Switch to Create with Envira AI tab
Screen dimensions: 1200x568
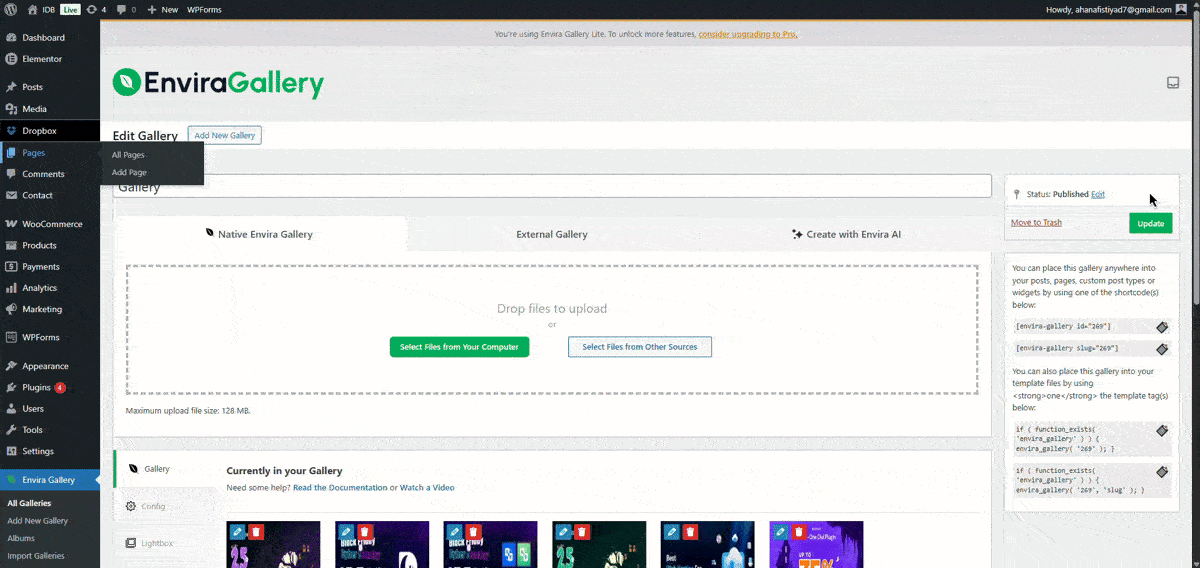[x=846, y=234]
